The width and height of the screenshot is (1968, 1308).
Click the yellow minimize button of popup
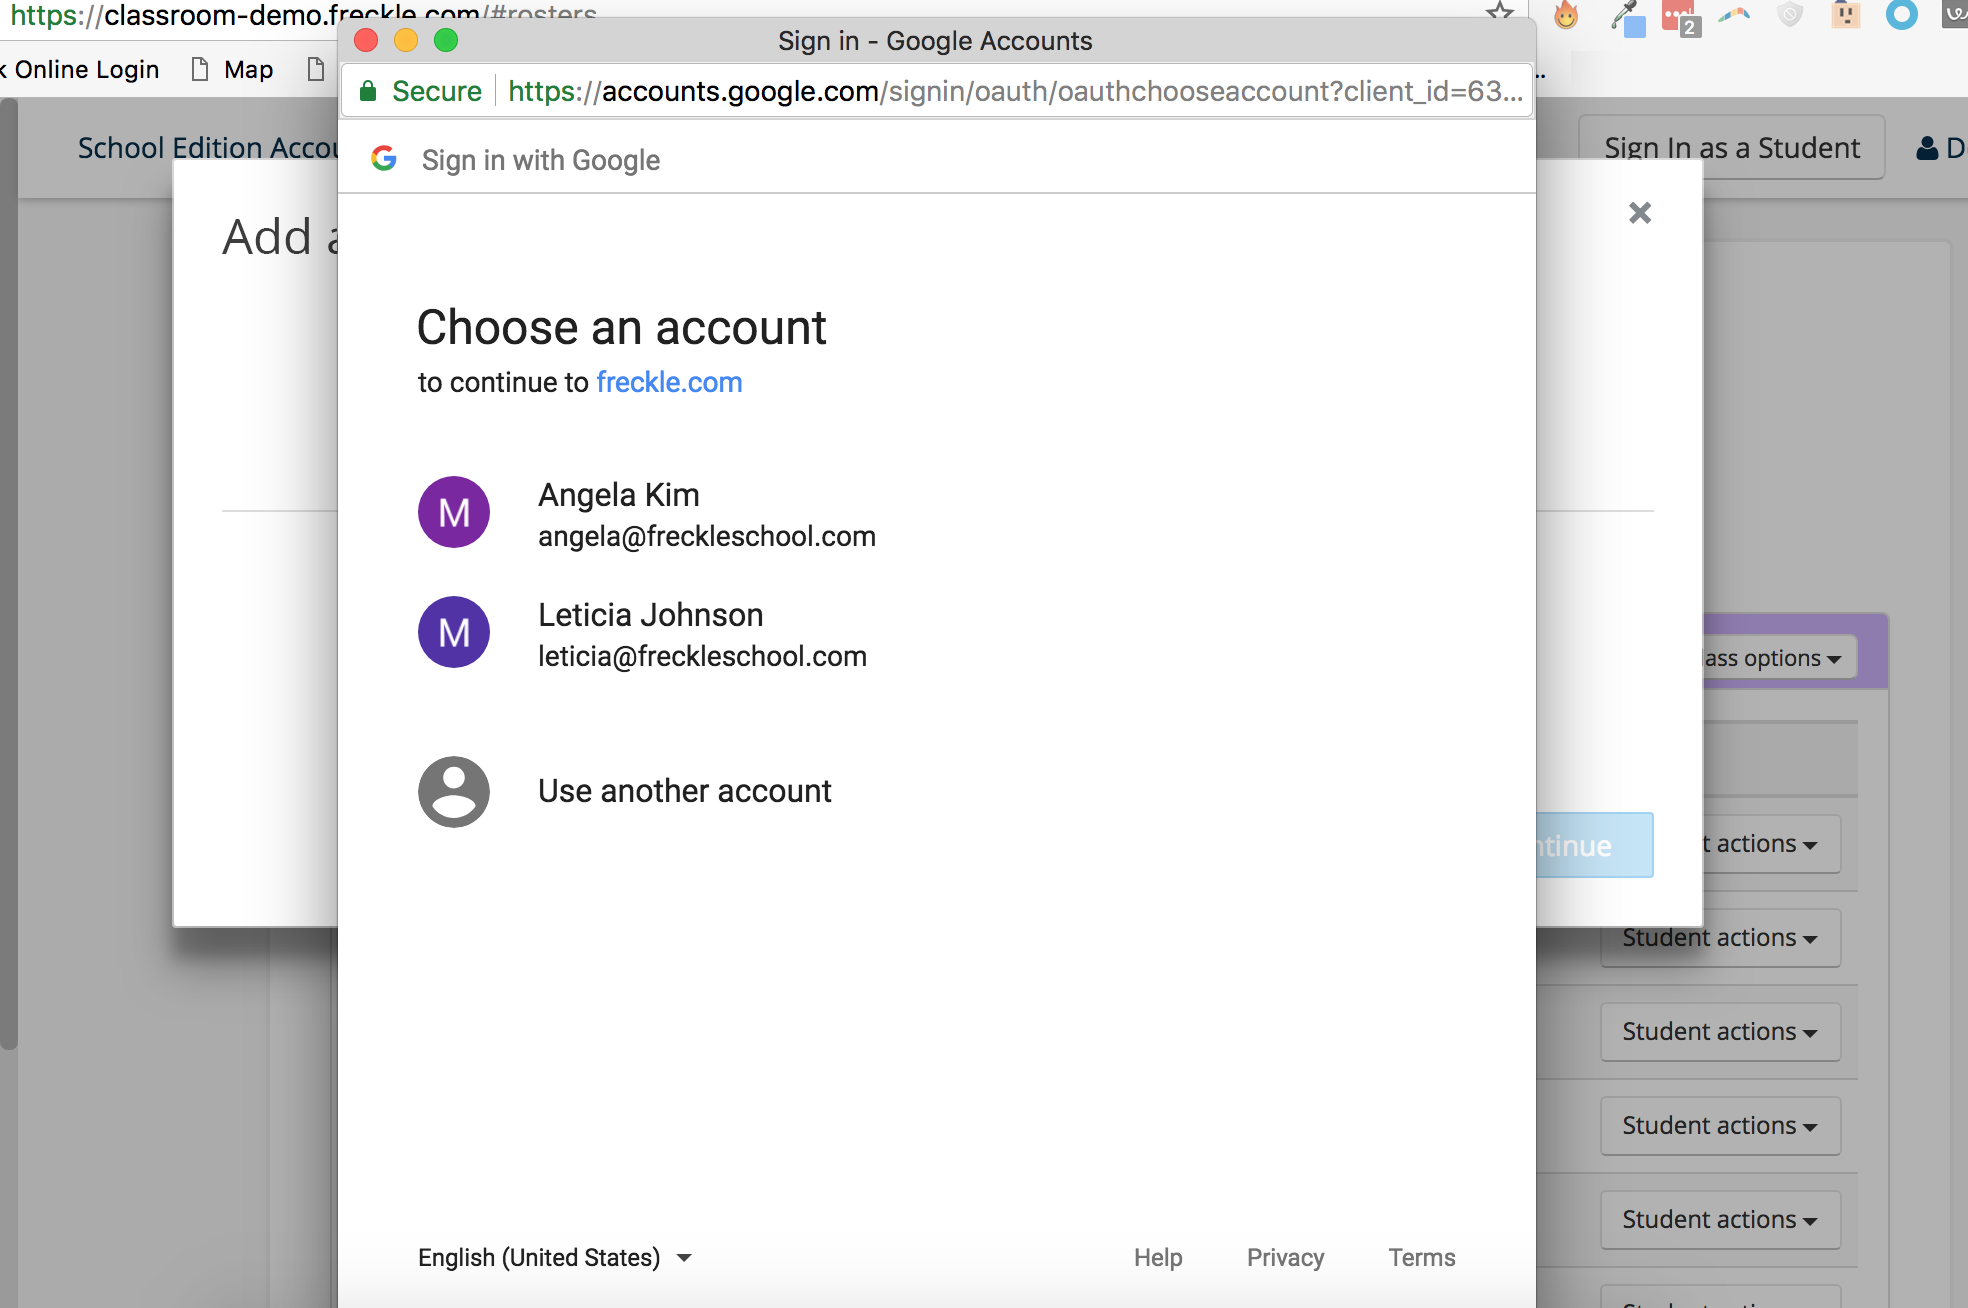[406, 40]
